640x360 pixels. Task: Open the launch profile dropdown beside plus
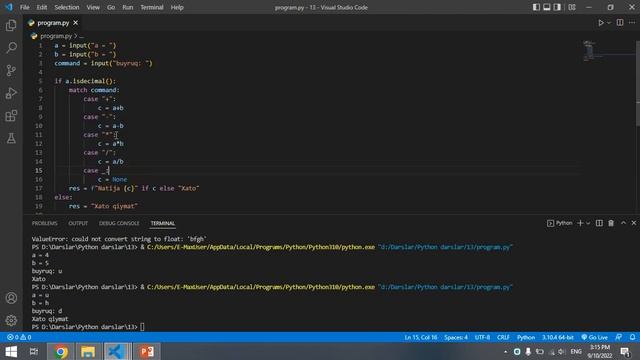(588, 223)
